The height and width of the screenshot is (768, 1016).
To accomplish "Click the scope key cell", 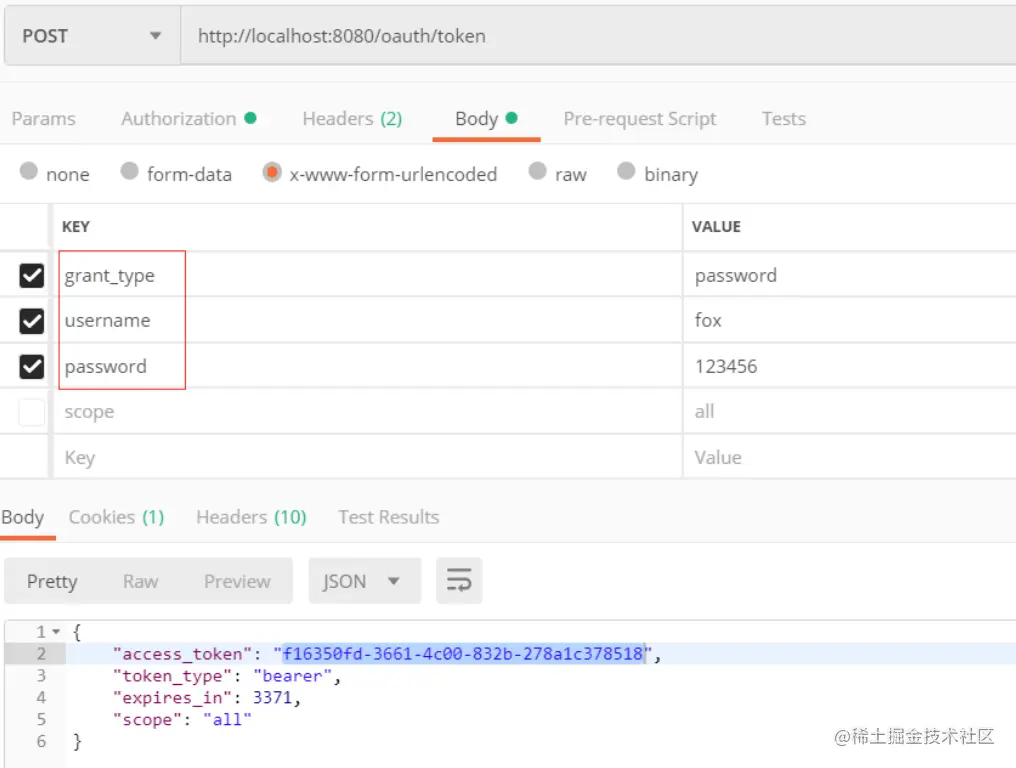I will point(367,412).
